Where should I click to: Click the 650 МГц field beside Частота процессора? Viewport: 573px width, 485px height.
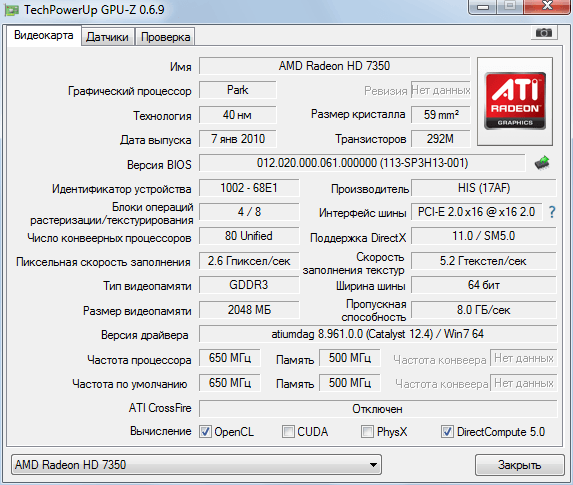pos(230,358)
